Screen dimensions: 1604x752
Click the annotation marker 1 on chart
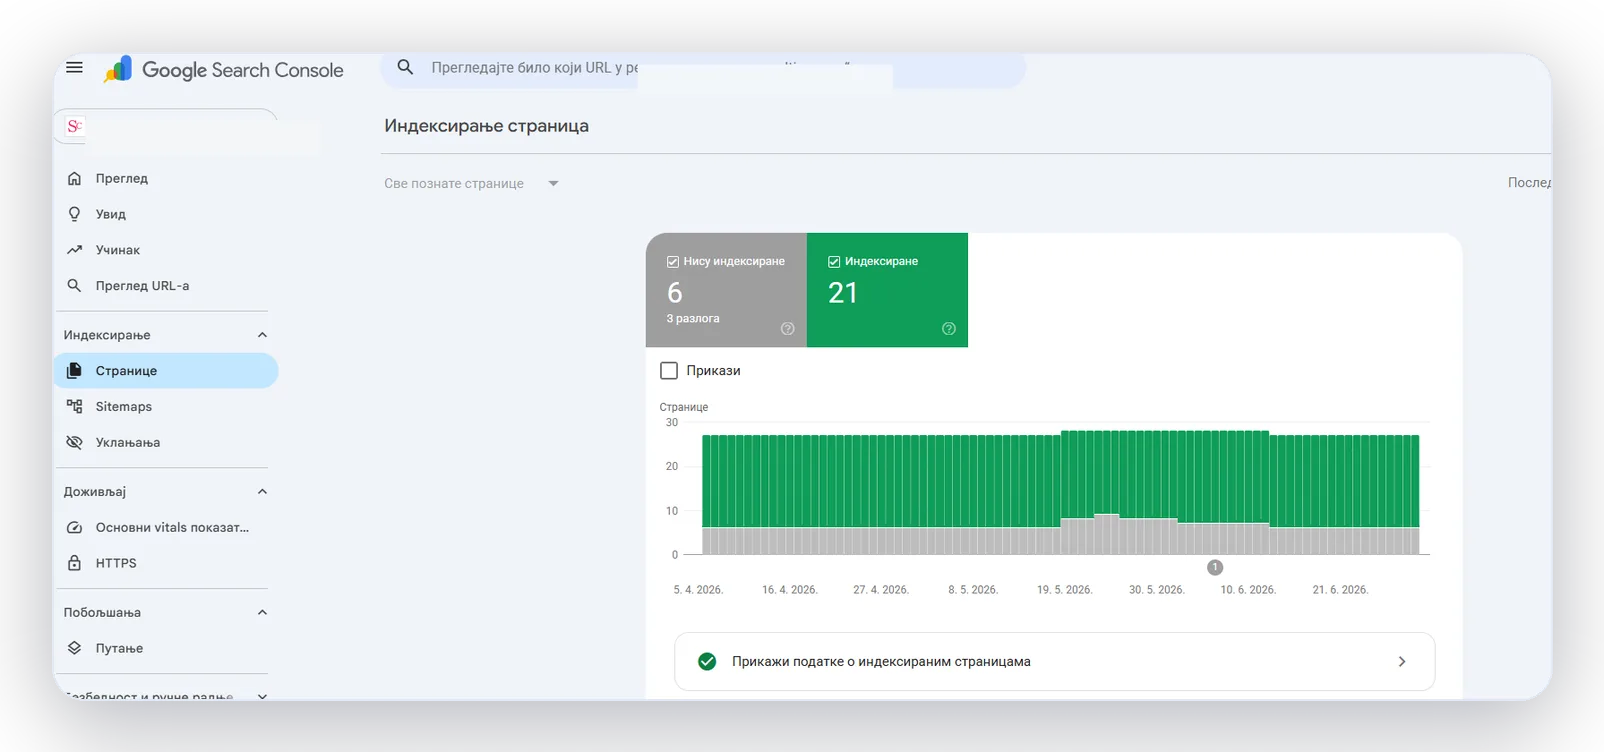(1215, 567)
